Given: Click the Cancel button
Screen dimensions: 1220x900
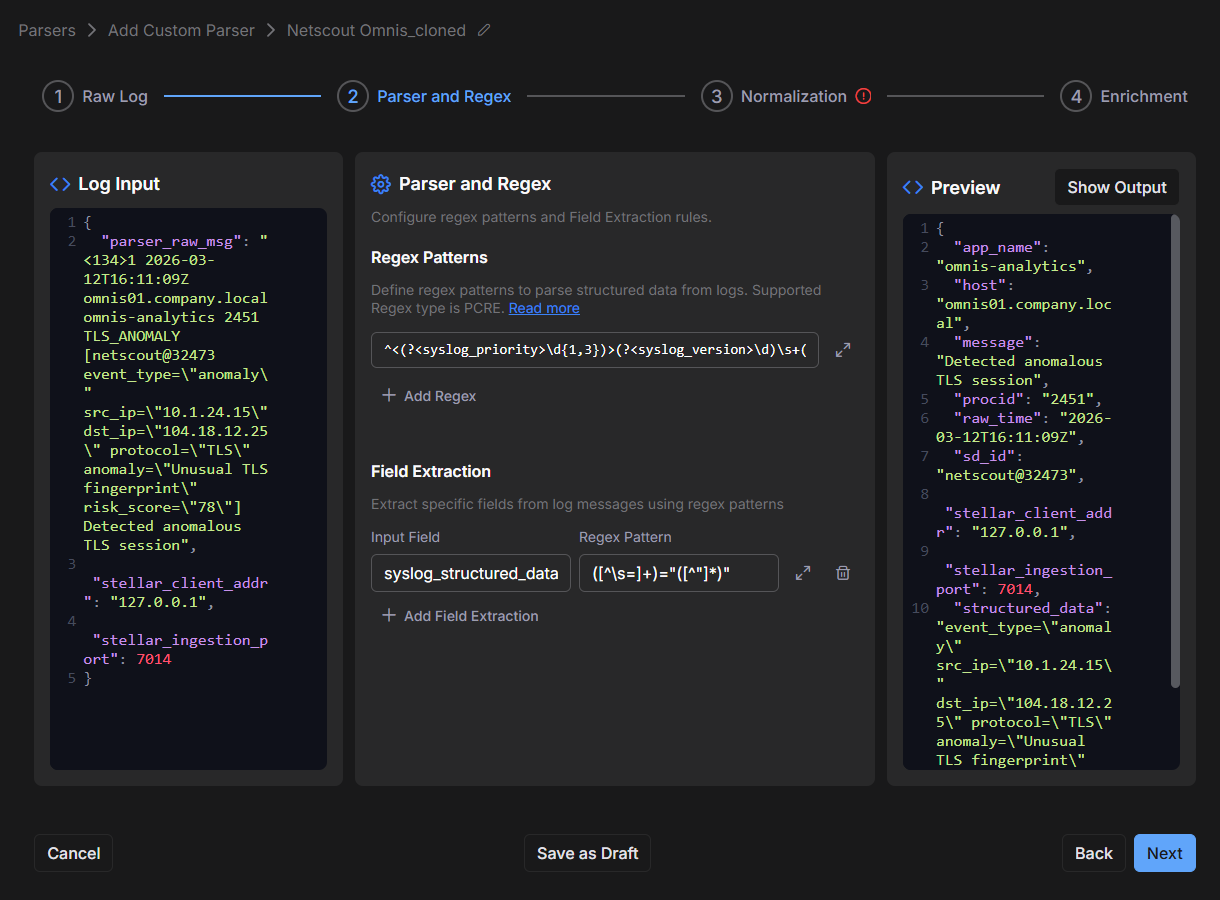Looking at the screenshot, I should coord(74,853).
